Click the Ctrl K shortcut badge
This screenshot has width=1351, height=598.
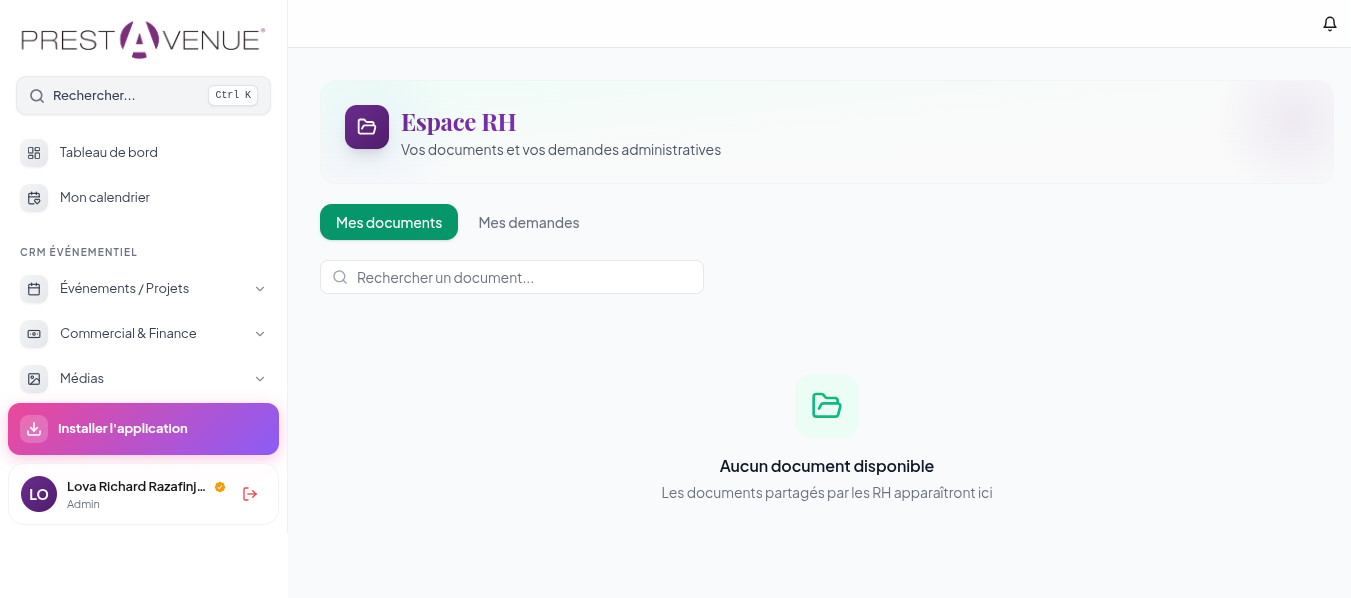pos(233,96)
